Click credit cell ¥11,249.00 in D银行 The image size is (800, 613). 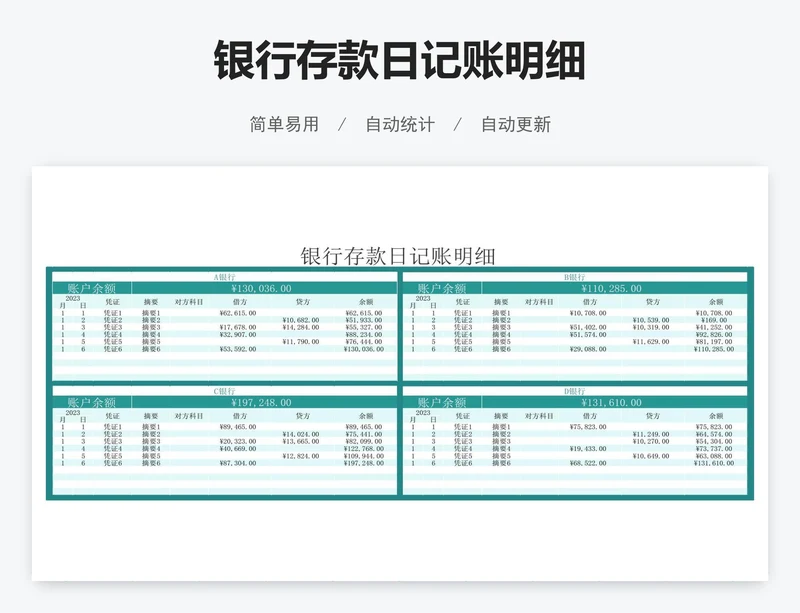pyautogui.click(x=651, y=434)
